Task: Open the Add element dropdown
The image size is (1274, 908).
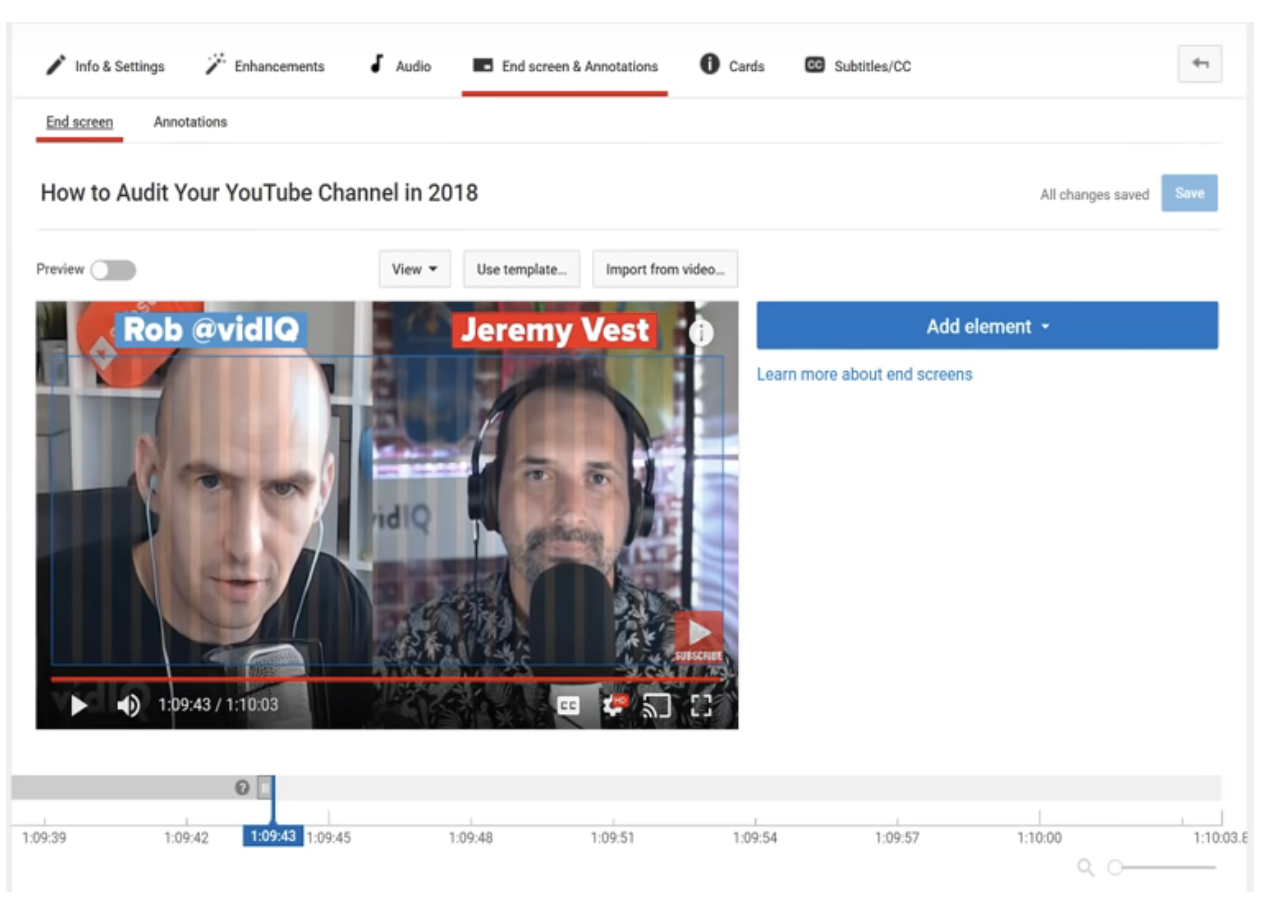Action: point(987,326)
